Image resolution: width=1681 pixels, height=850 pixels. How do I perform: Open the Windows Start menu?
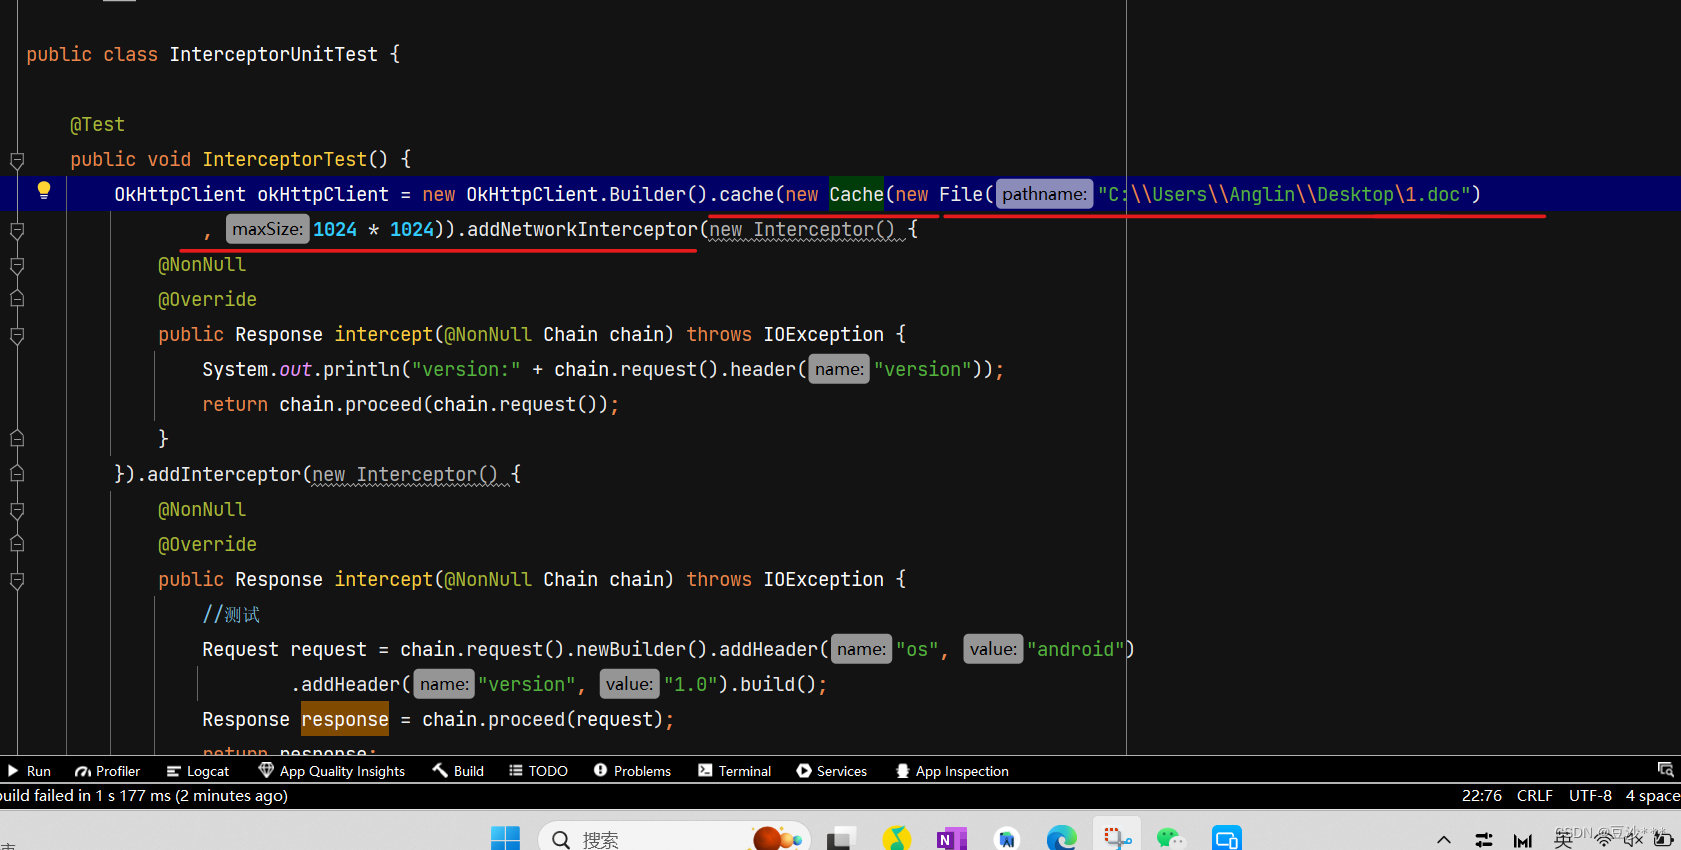click(505, 838)
